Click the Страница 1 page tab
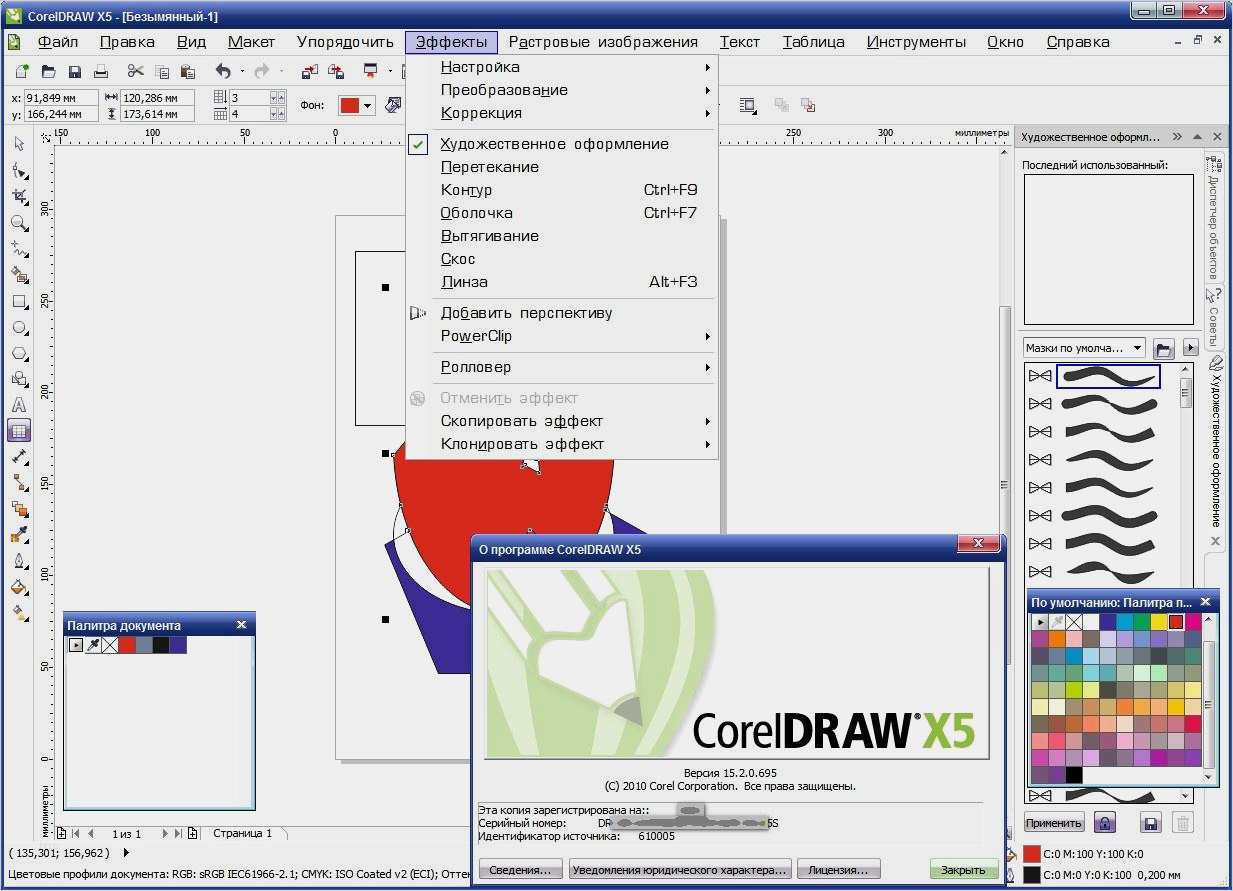Image resolution: width=1233 pixels, height=891 pixels. coord(242,833)
